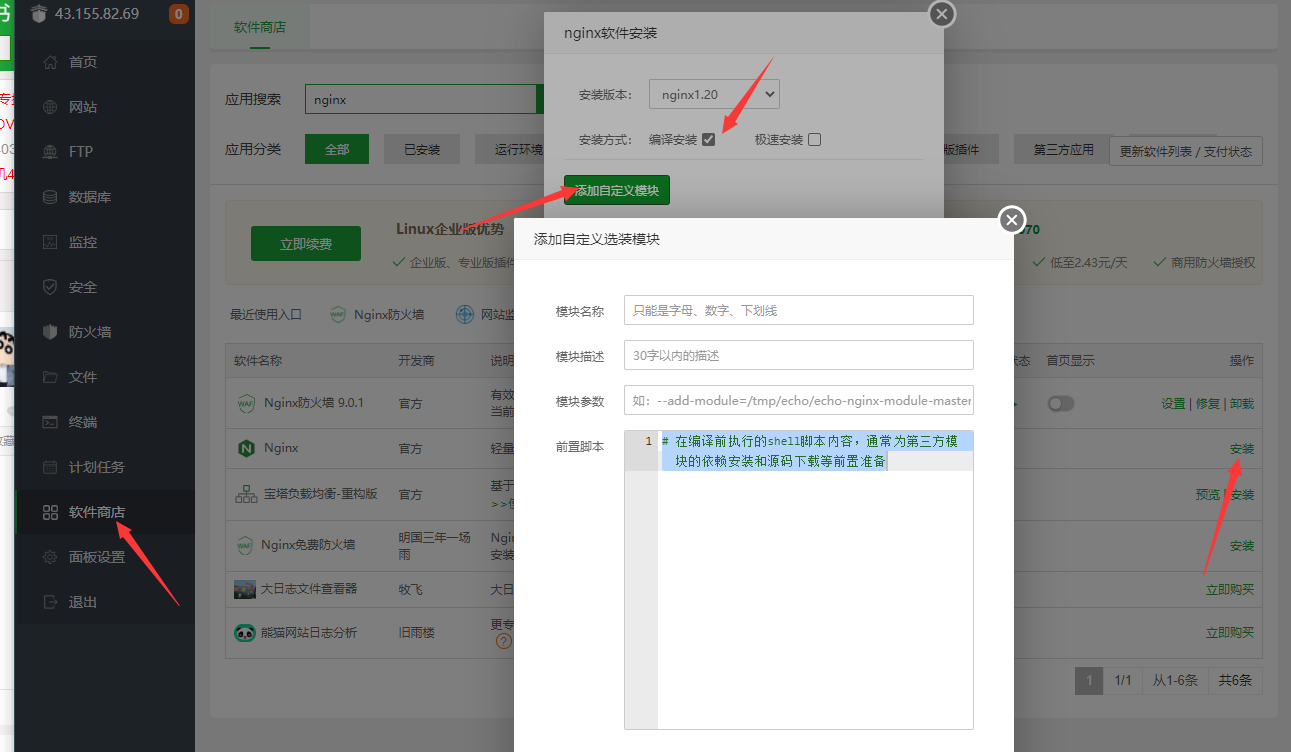Click into the 模块名称 input field
Image resolution: width=1291 pixels, height=752 pixels.
[x=799, y=310]
